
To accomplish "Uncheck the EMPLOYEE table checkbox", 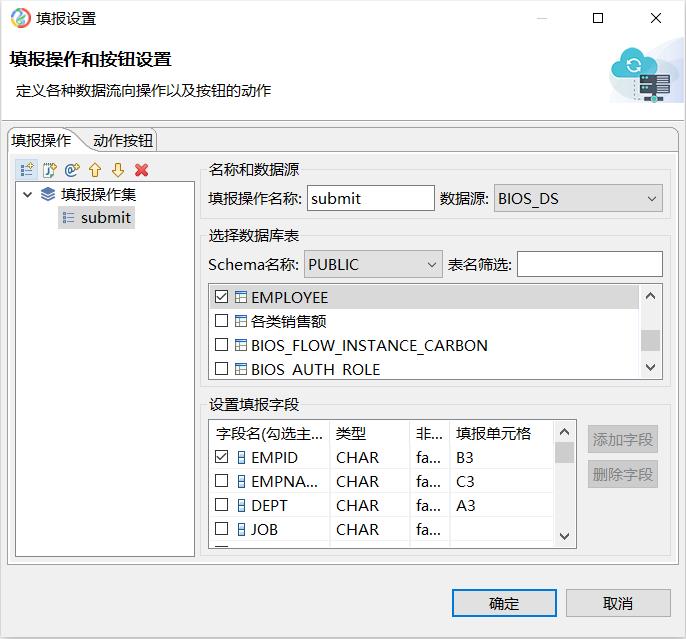I will coord(221,297).
